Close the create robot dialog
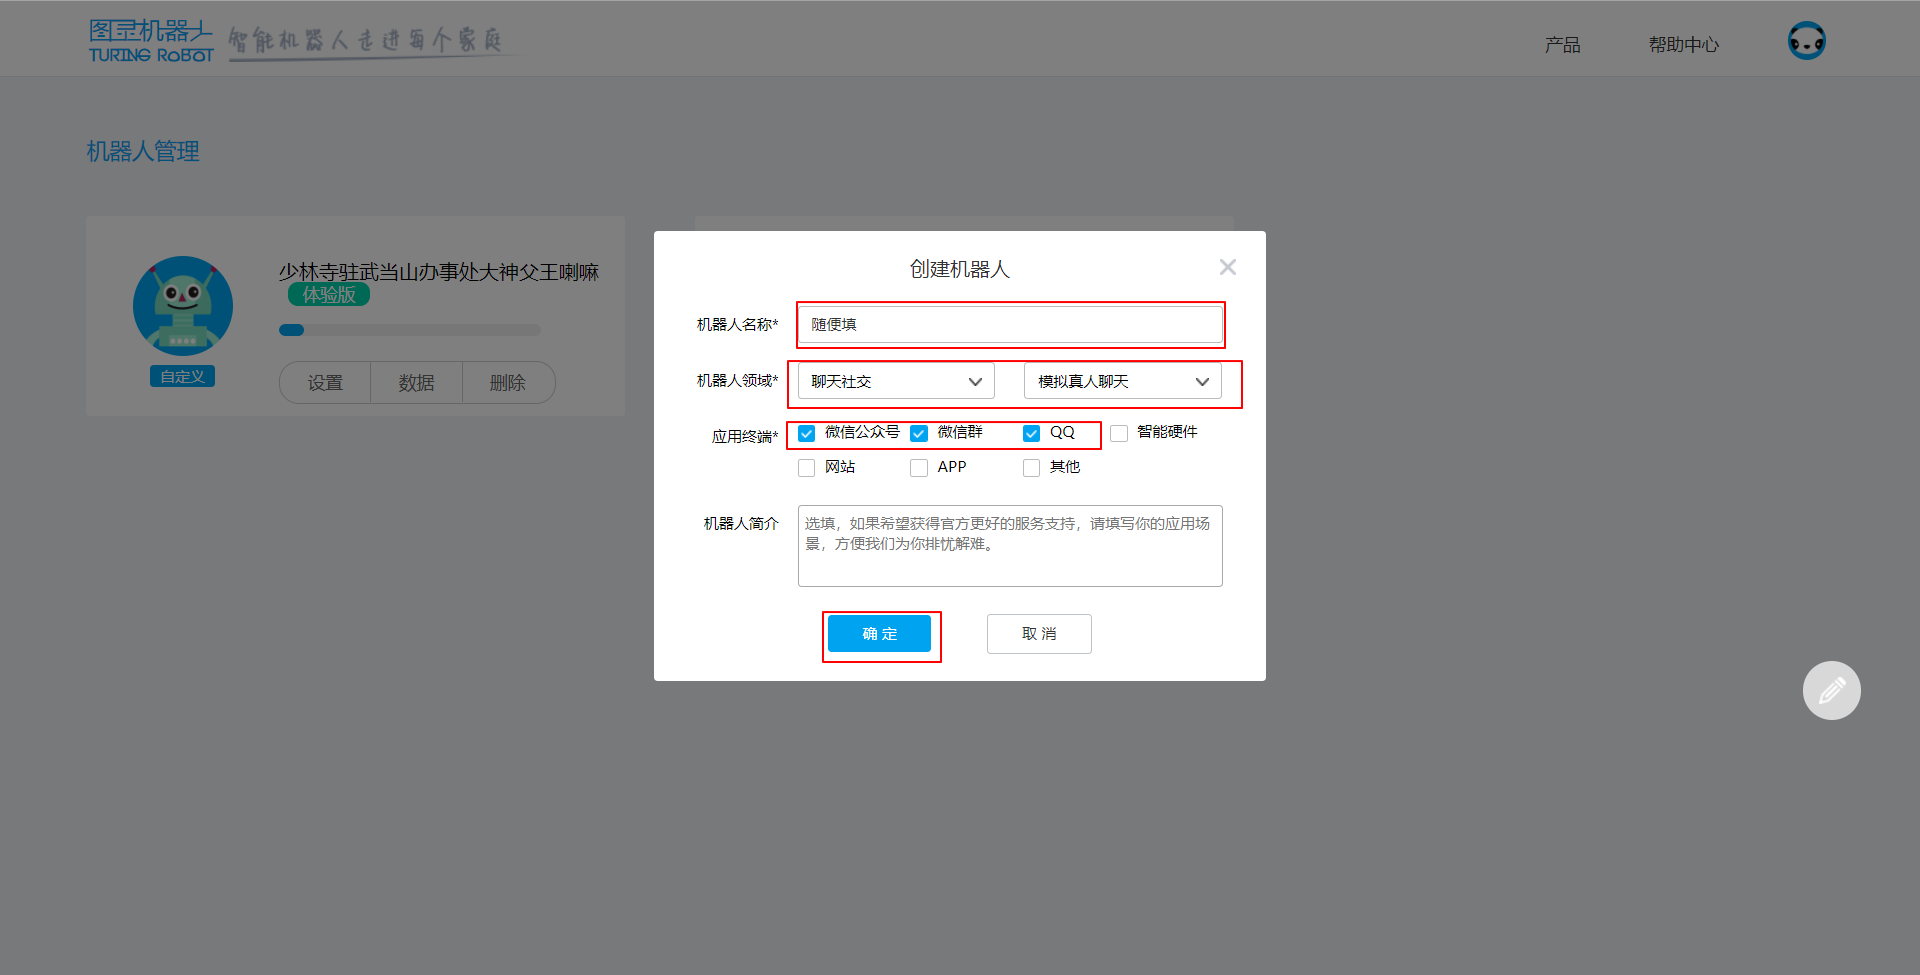The image size is (1920, 975). [1227, 267]
